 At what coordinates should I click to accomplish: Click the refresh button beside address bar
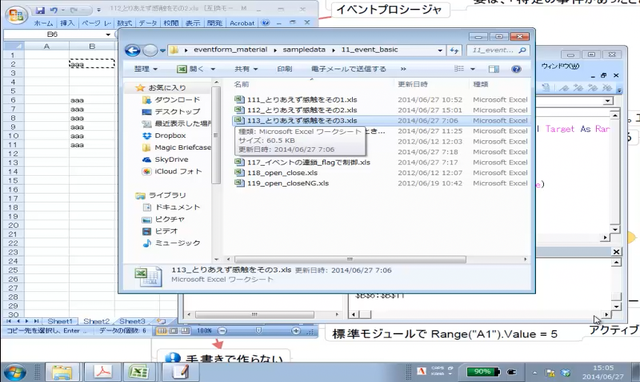click(x=454, y=50)
